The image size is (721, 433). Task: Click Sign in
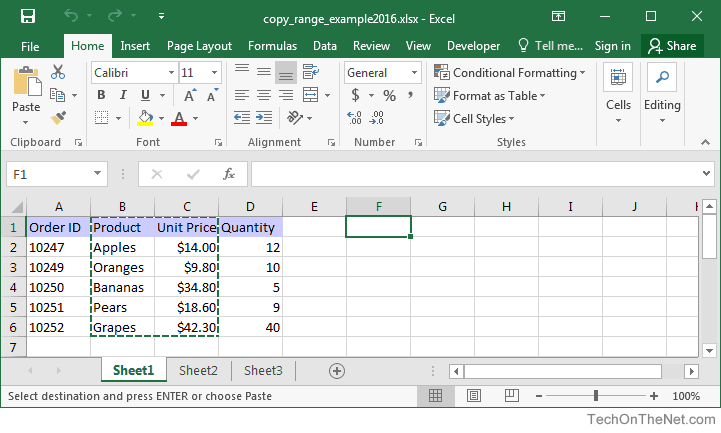tap(612, 46)
